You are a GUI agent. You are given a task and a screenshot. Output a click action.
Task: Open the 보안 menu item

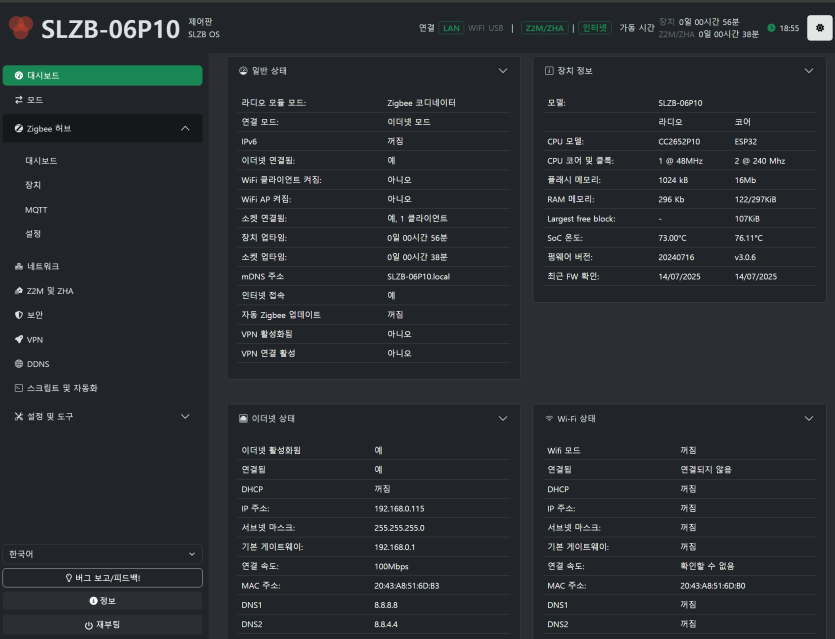(x=102, y=315)
